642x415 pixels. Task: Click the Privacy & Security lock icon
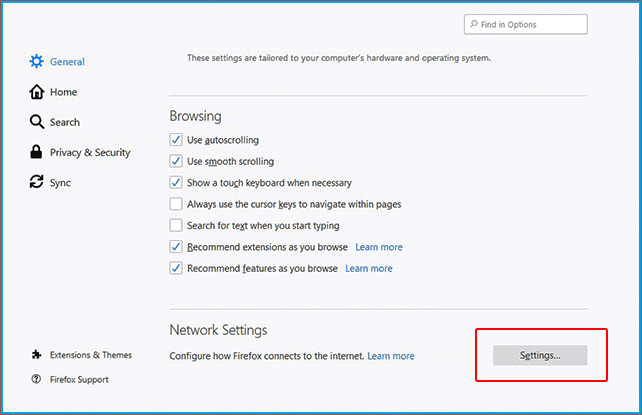pyautogui.click(x=37, y=152)
